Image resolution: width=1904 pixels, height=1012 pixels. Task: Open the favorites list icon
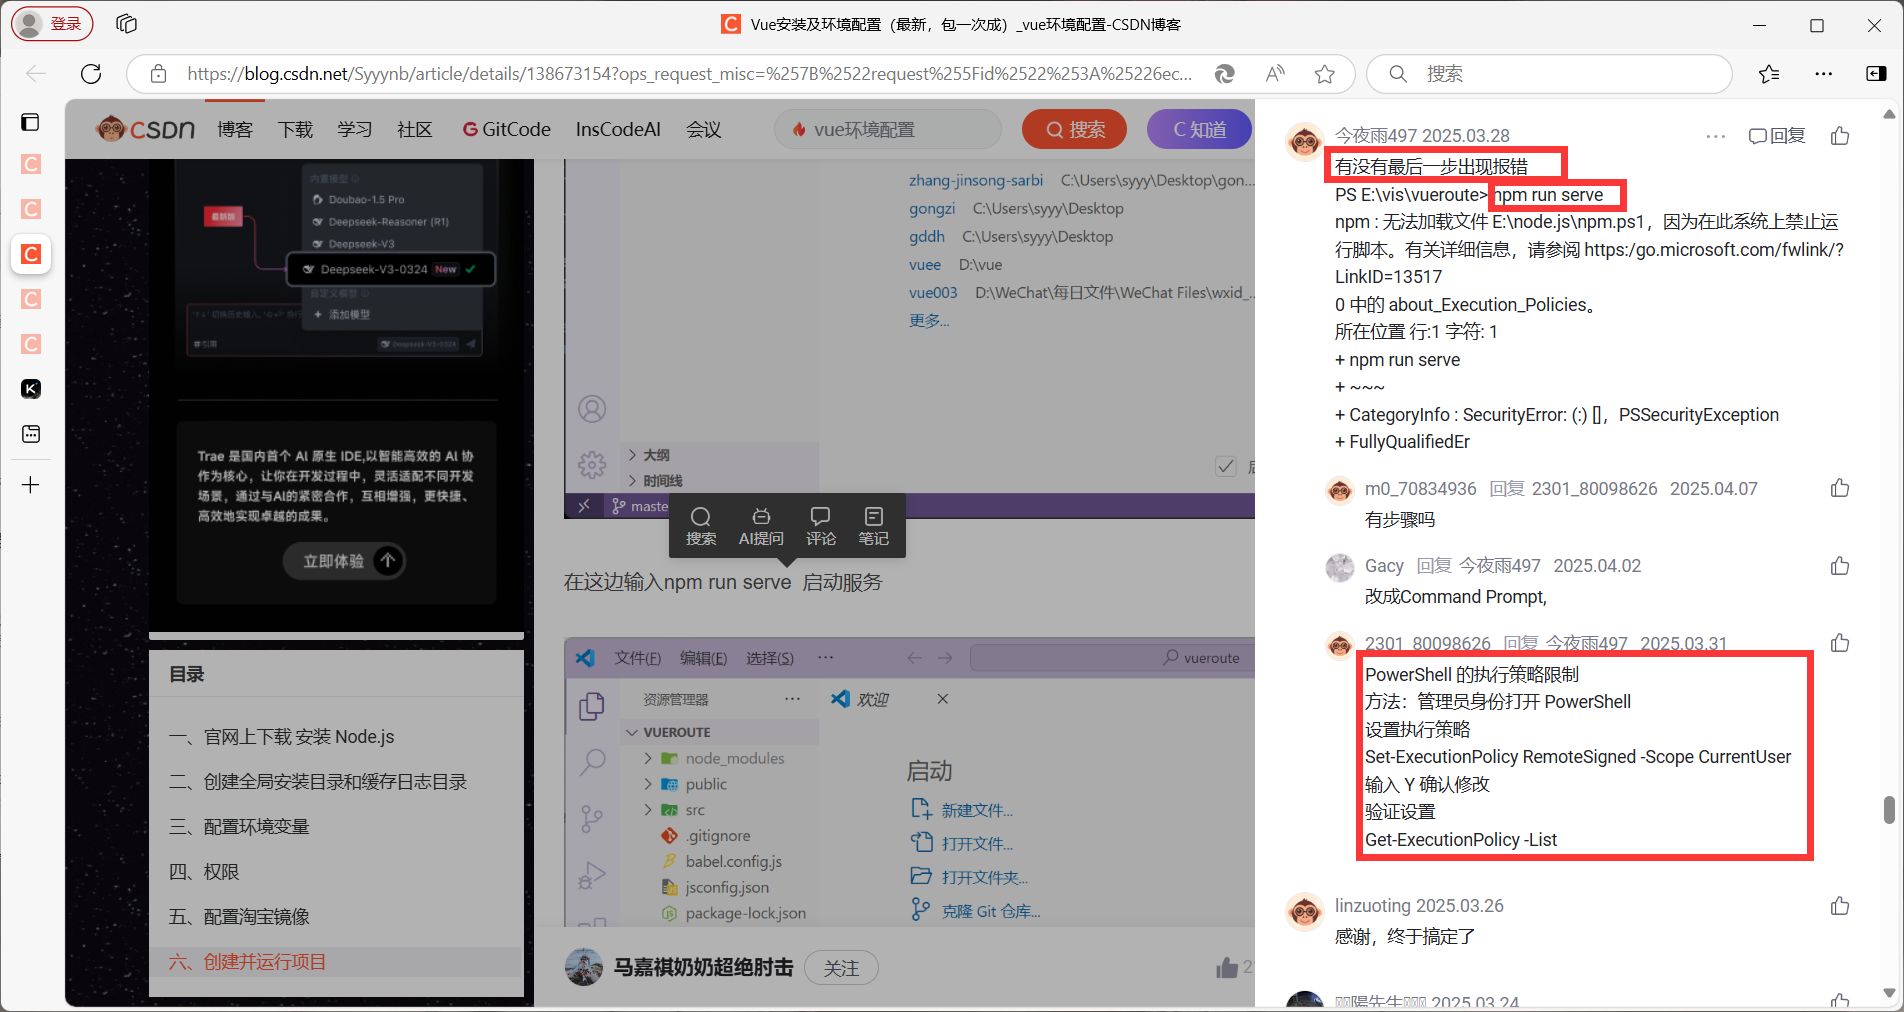(1769, 74)
